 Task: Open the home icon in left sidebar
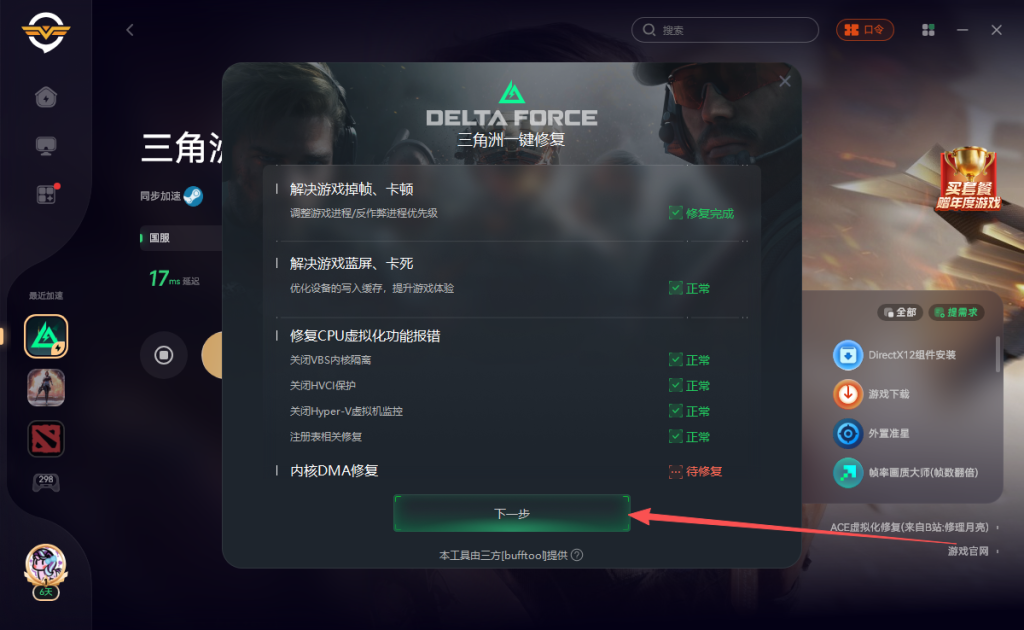(46, 97)
